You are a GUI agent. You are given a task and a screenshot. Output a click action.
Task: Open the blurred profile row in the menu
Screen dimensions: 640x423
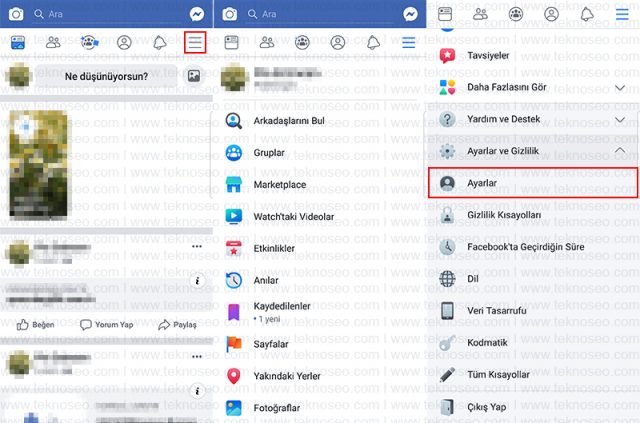[x=319, y=78]
